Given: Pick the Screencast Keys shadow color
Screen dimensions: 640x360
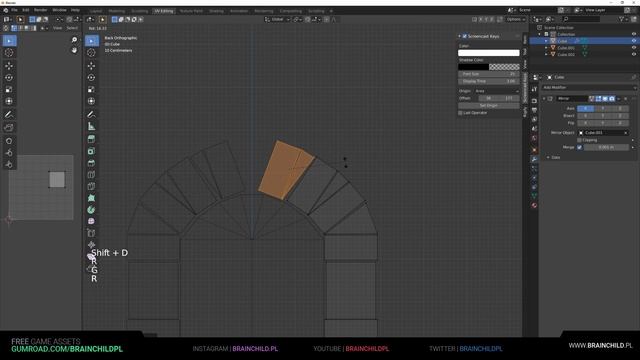Looking at the screenshot, I should pyautogui.click(x=489, y=67).
